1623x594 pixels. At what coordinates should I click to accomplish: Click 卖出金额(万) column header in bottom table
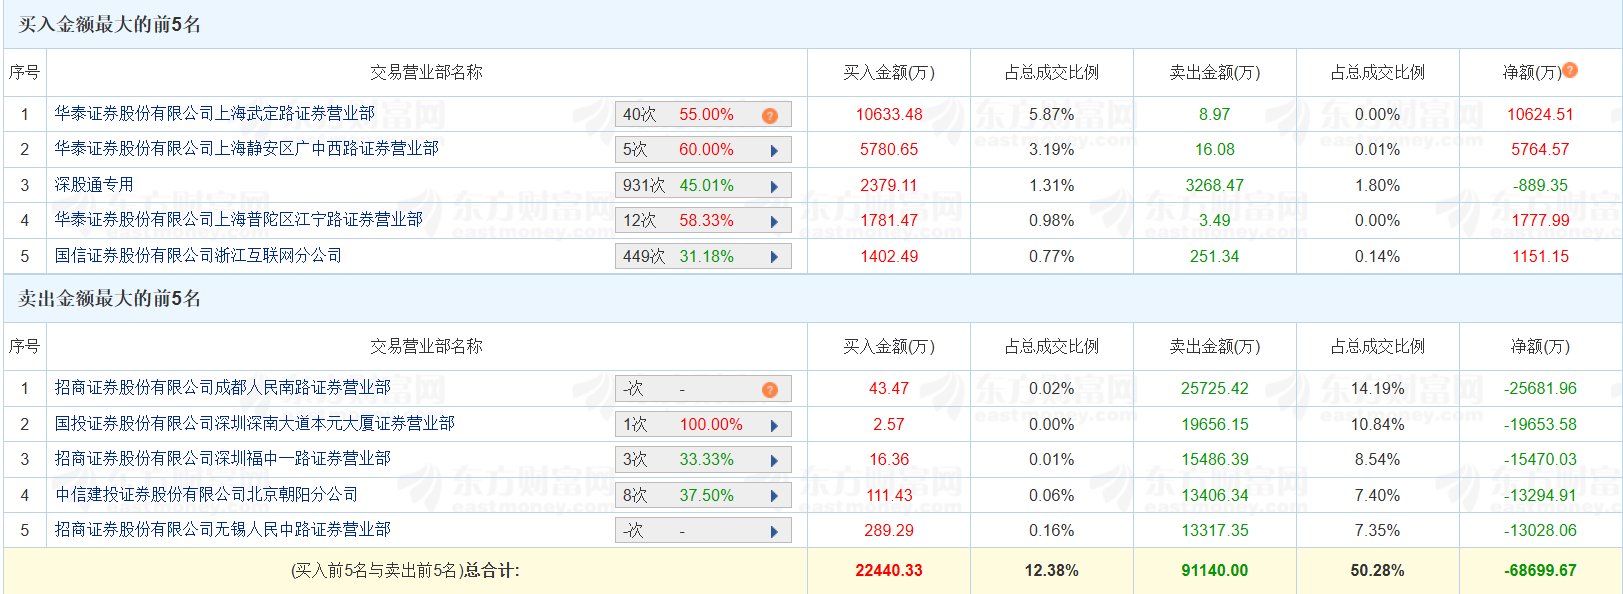click(1214, 347)
